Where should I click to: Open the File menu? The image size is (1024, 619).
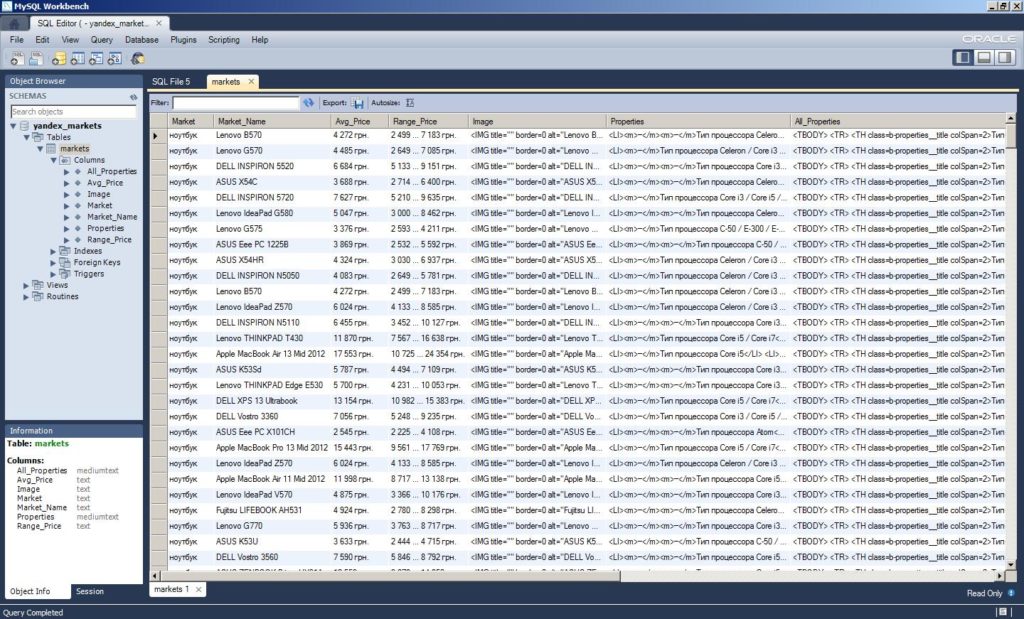click(16, 40)
